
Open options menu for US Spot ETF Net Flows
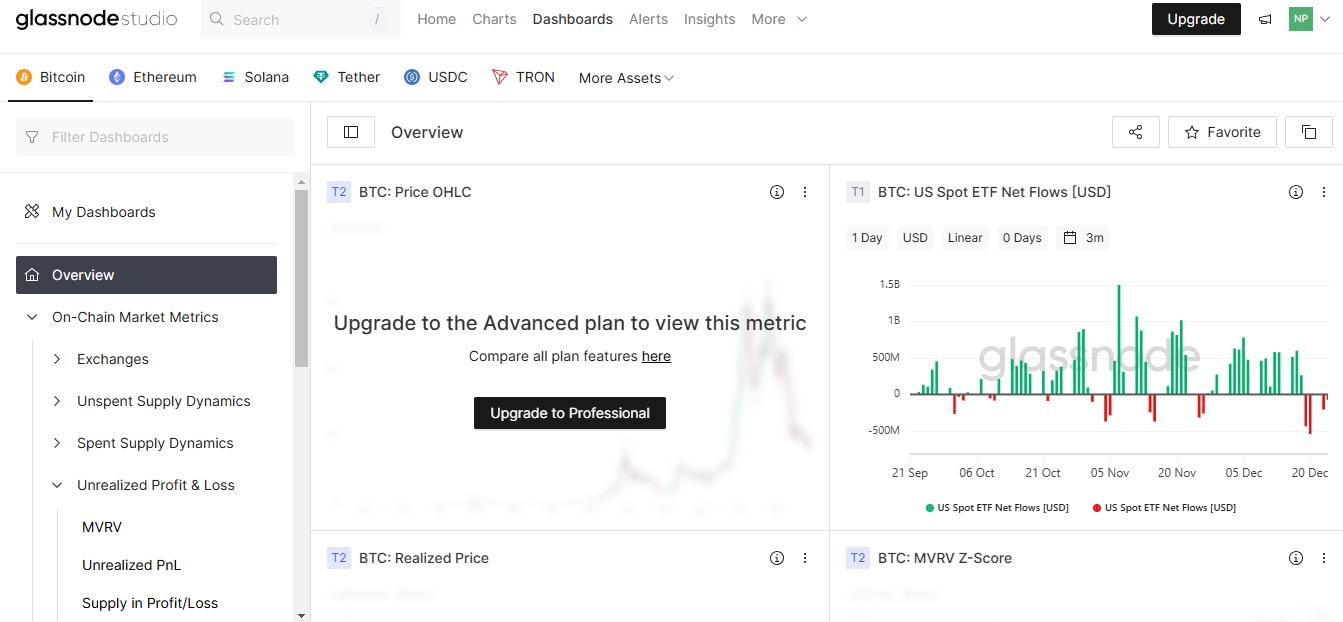click(x=1324, y=192)
